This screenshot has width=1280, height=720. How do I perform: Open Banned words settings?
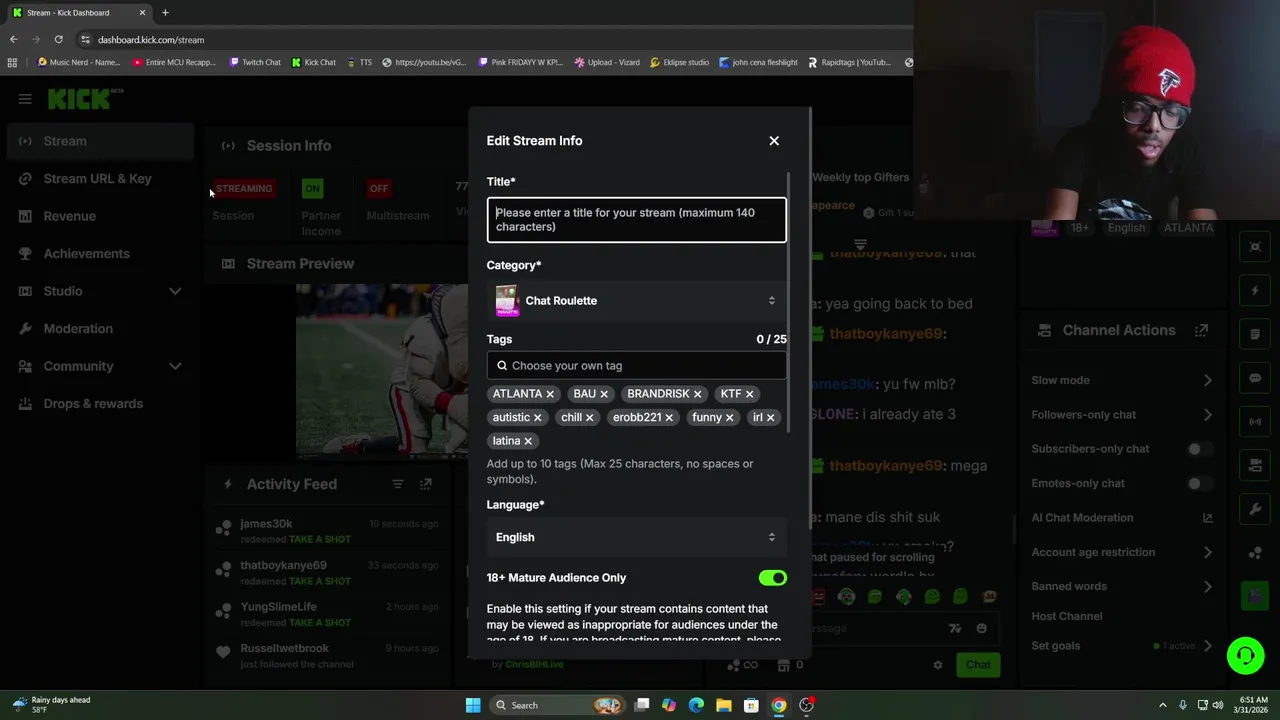coord(1121,586)
